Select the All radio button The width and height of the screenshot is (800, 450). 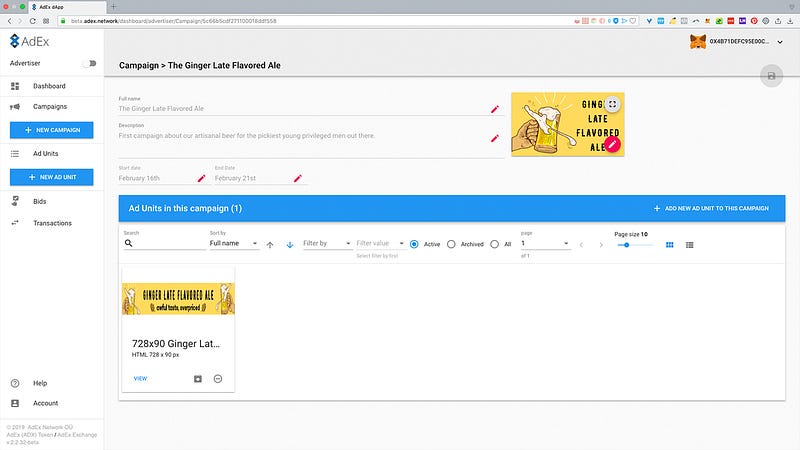click(x=494, y=244)
